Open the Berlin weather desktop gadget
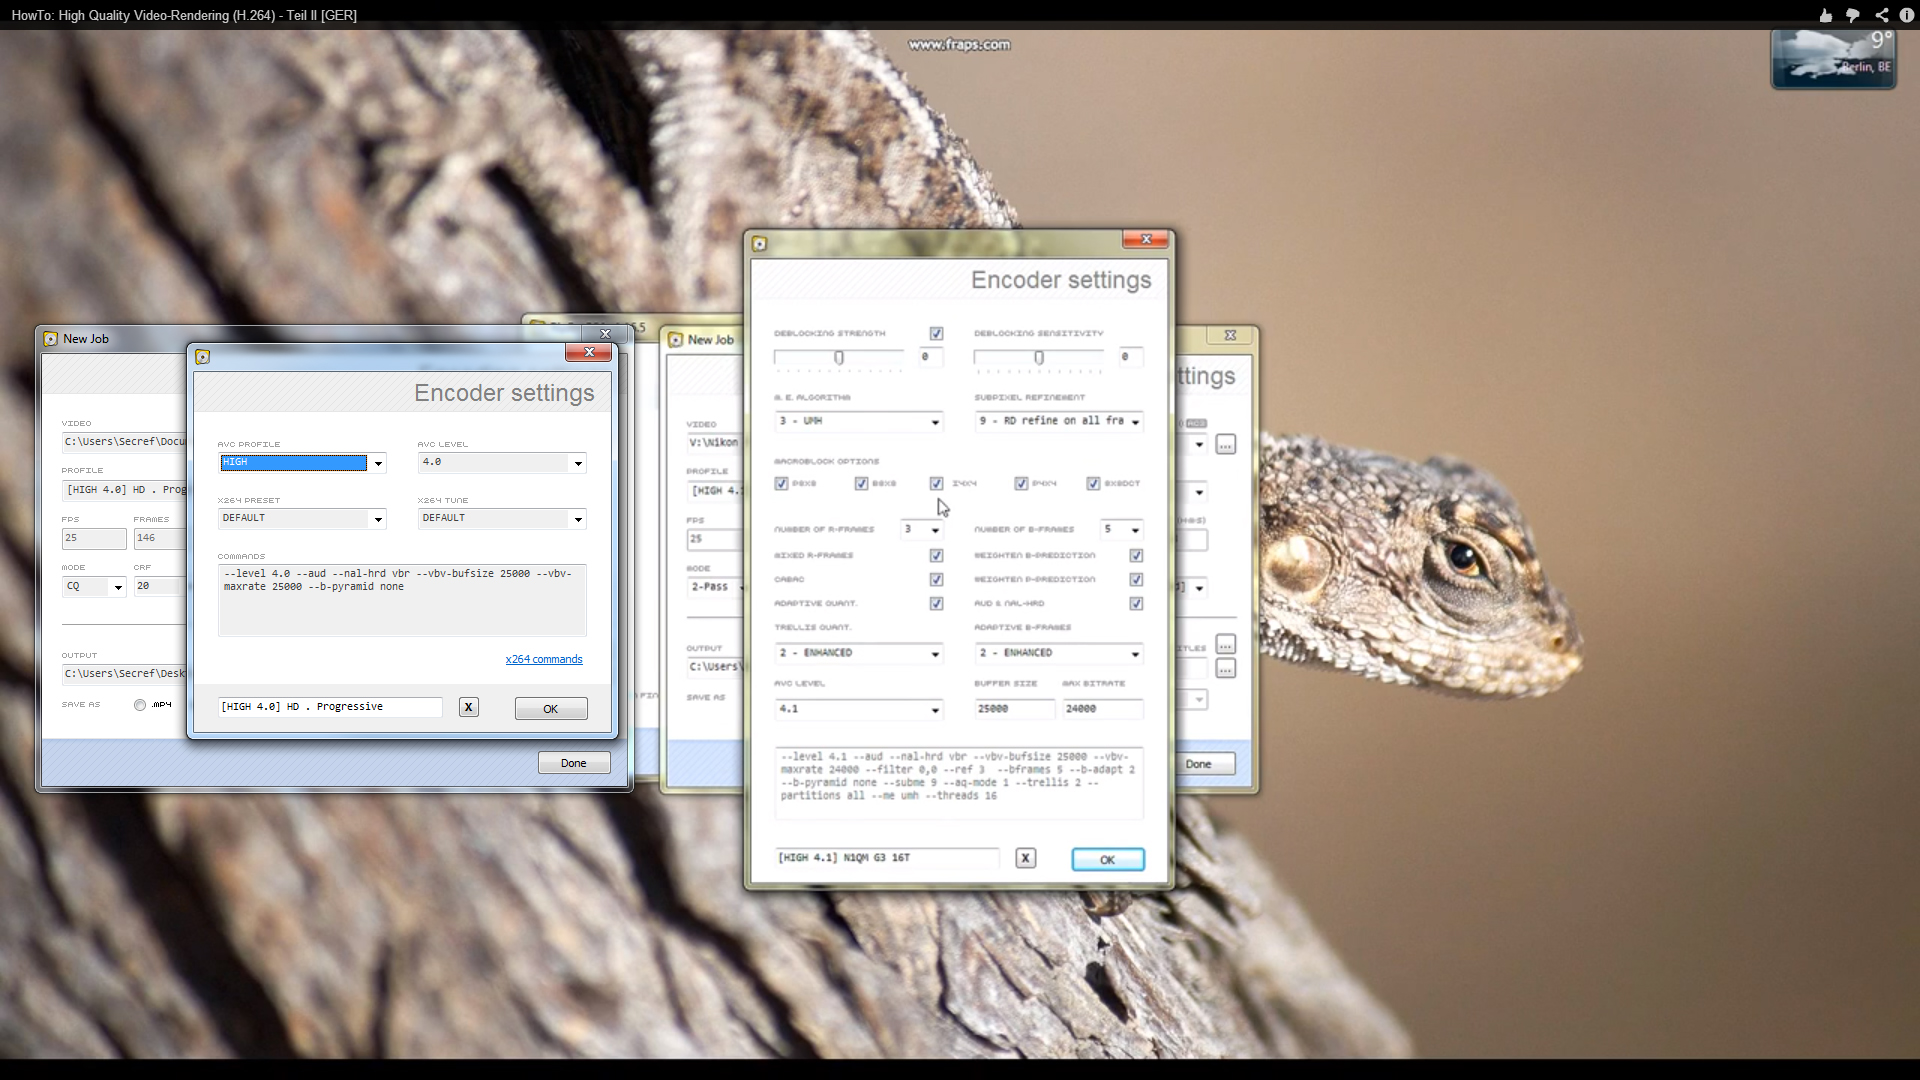The width and height of the screenshot is (1920, 1080). point(1833,59)
